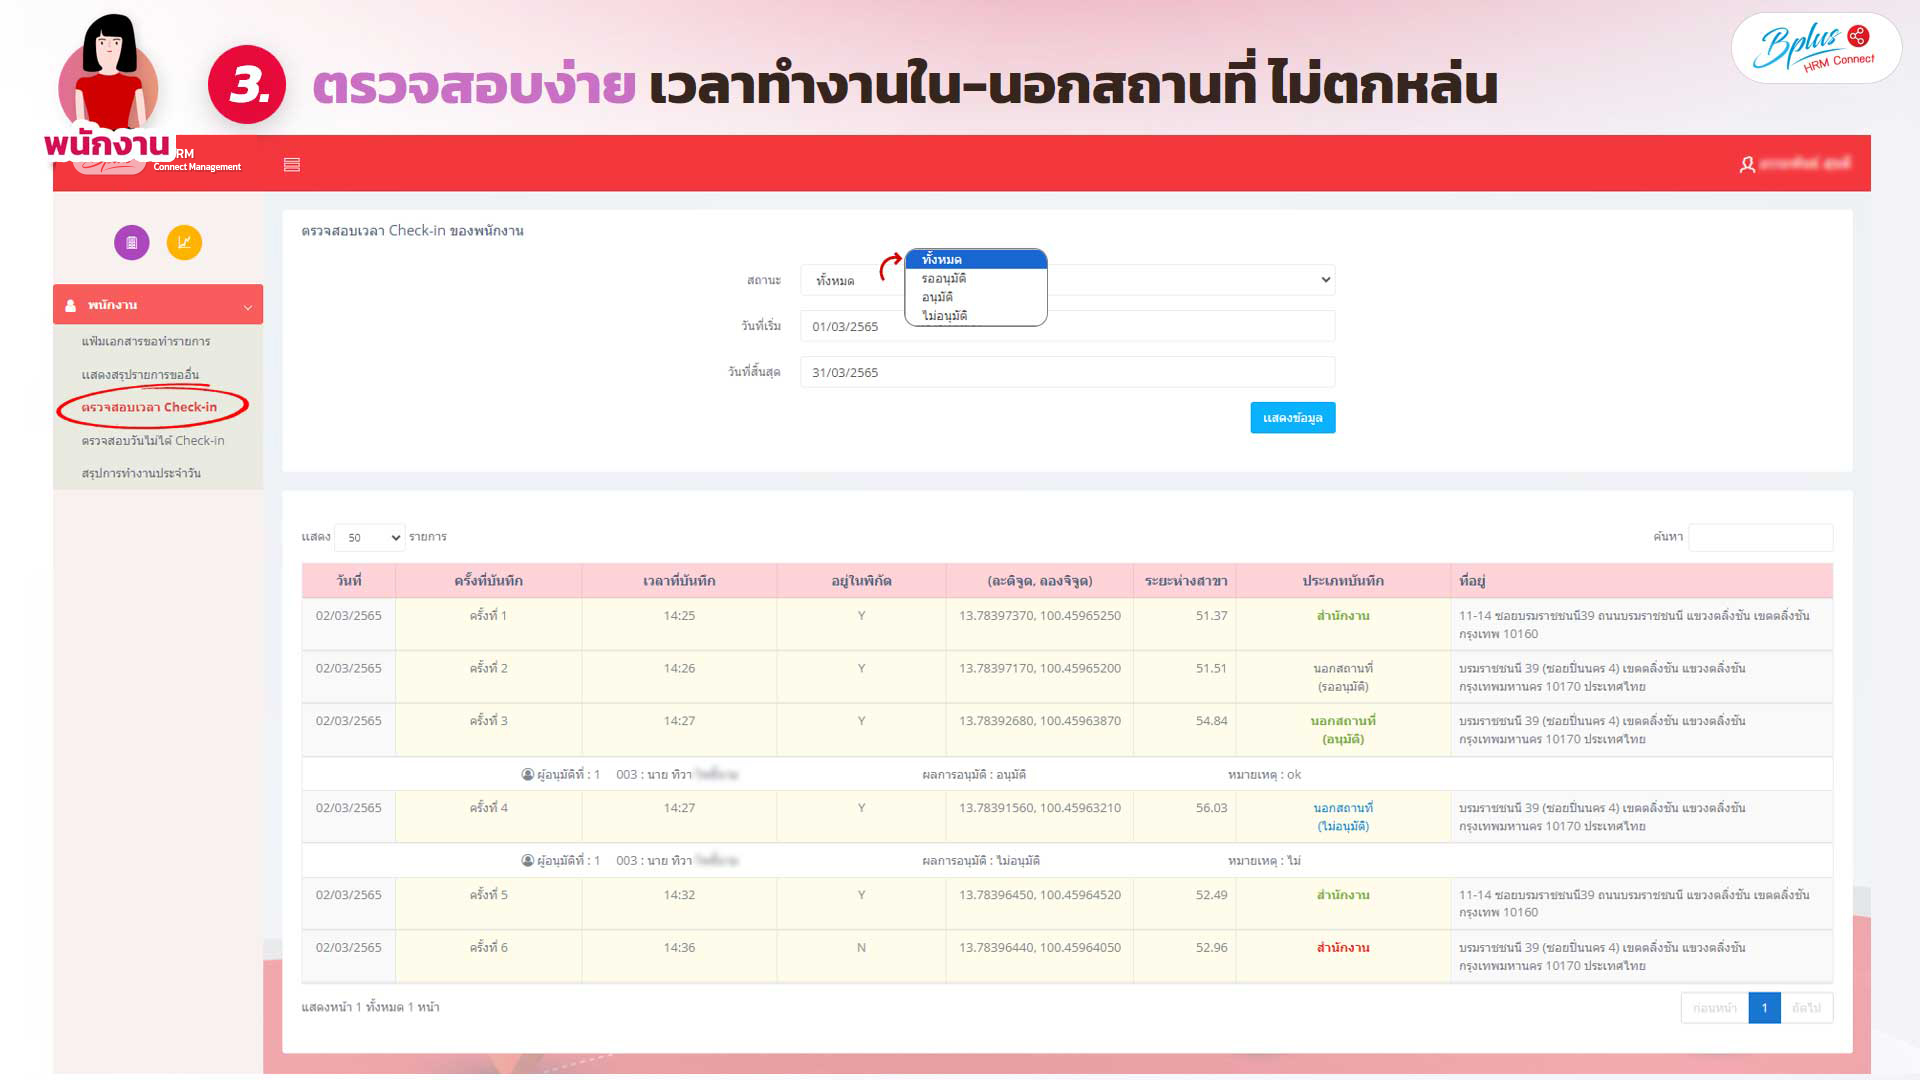The image size is (1920, 1080).
Task: Open ตรวจสอบเวลา Check-in menu item
Action: point(149,407)
